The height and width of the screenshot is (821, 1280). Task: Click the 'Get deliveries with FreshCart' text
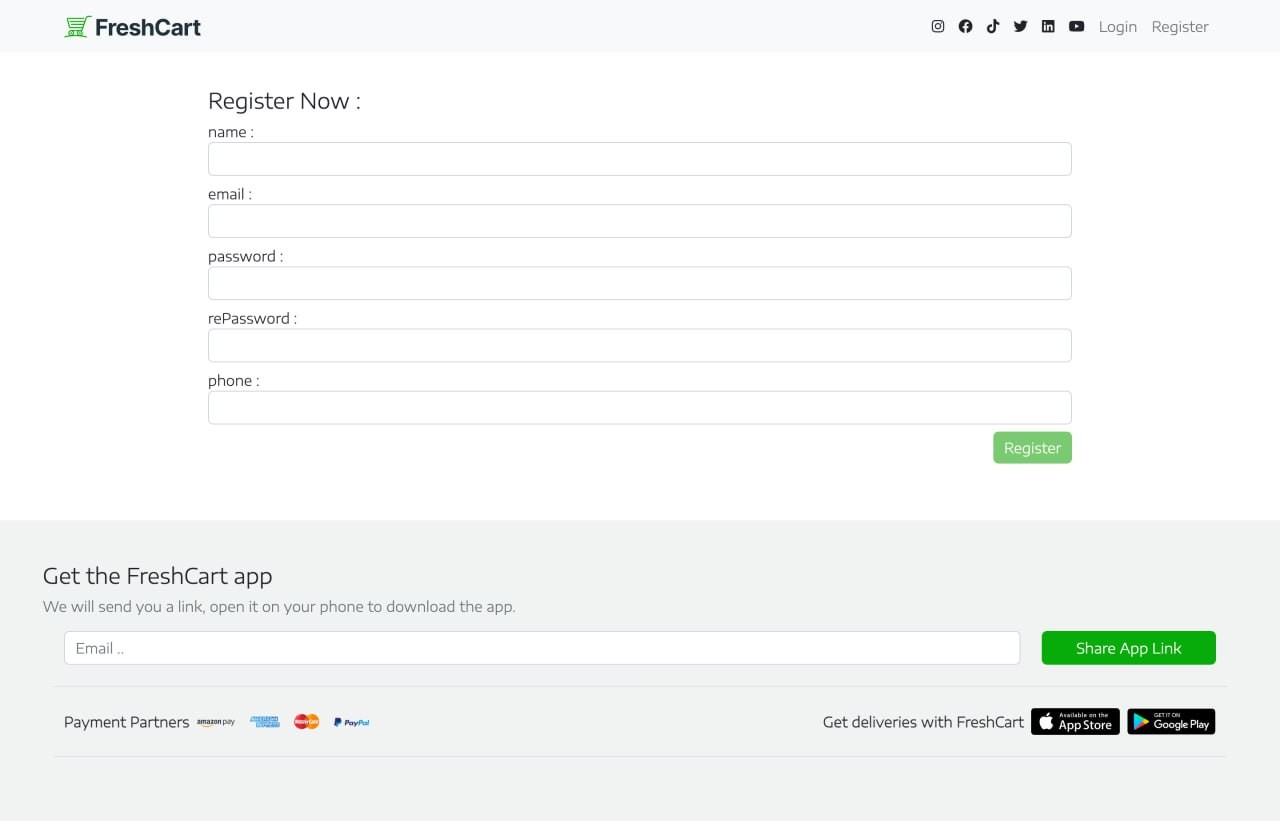click(923, 722)
